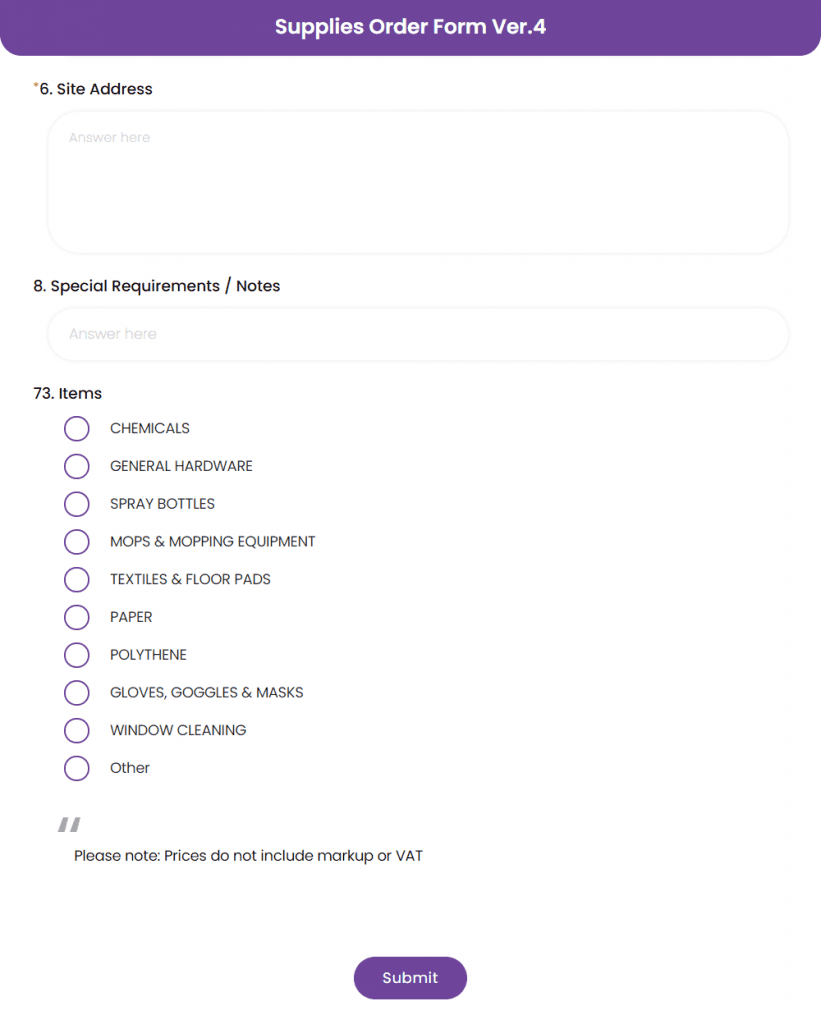Click the CHEMICALS option text label
This screenshot has height=1024, width=821.
pyautogui.click(x=149, y=428)
